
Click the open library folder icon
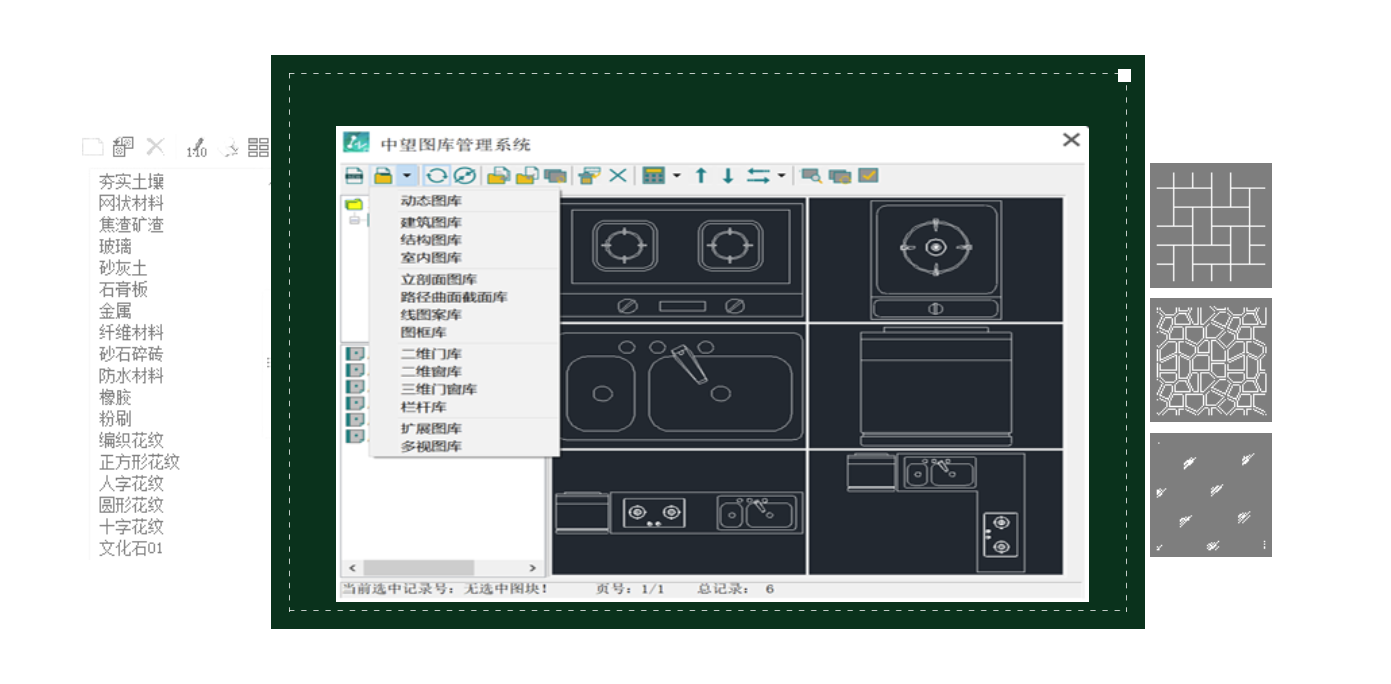pos(382,175)
